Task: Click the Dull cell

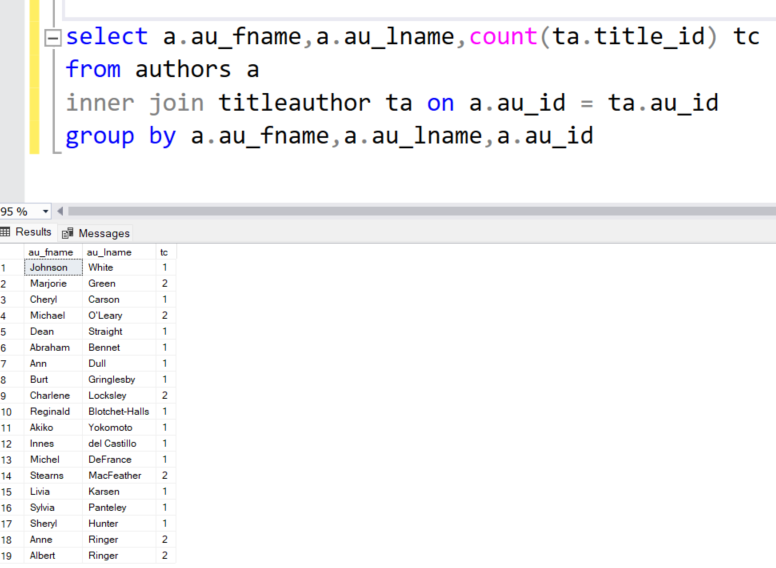Action: (119, 364)
